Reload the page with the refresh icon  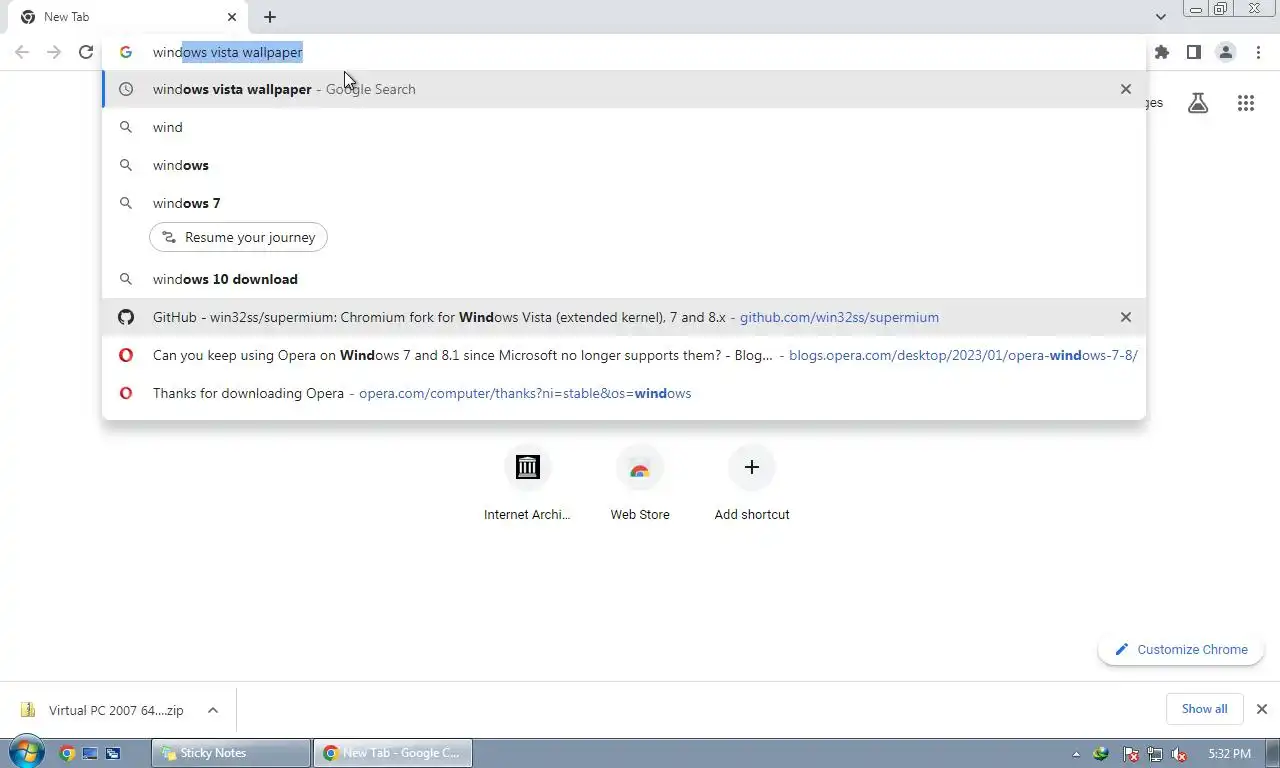[86, 52]
